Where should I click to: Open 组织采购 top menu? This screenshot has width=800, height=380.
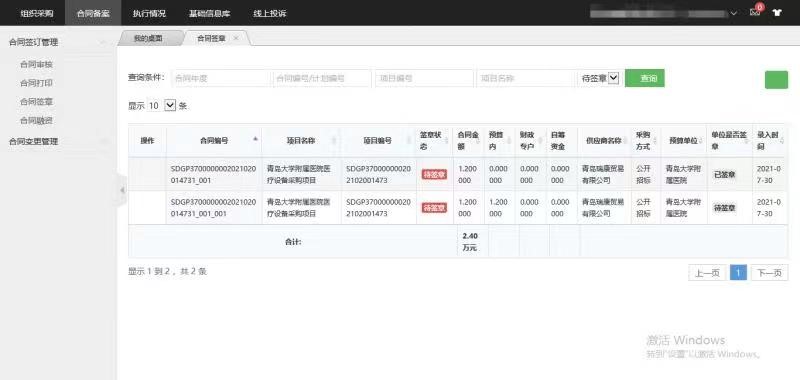[x=37, y=13]
